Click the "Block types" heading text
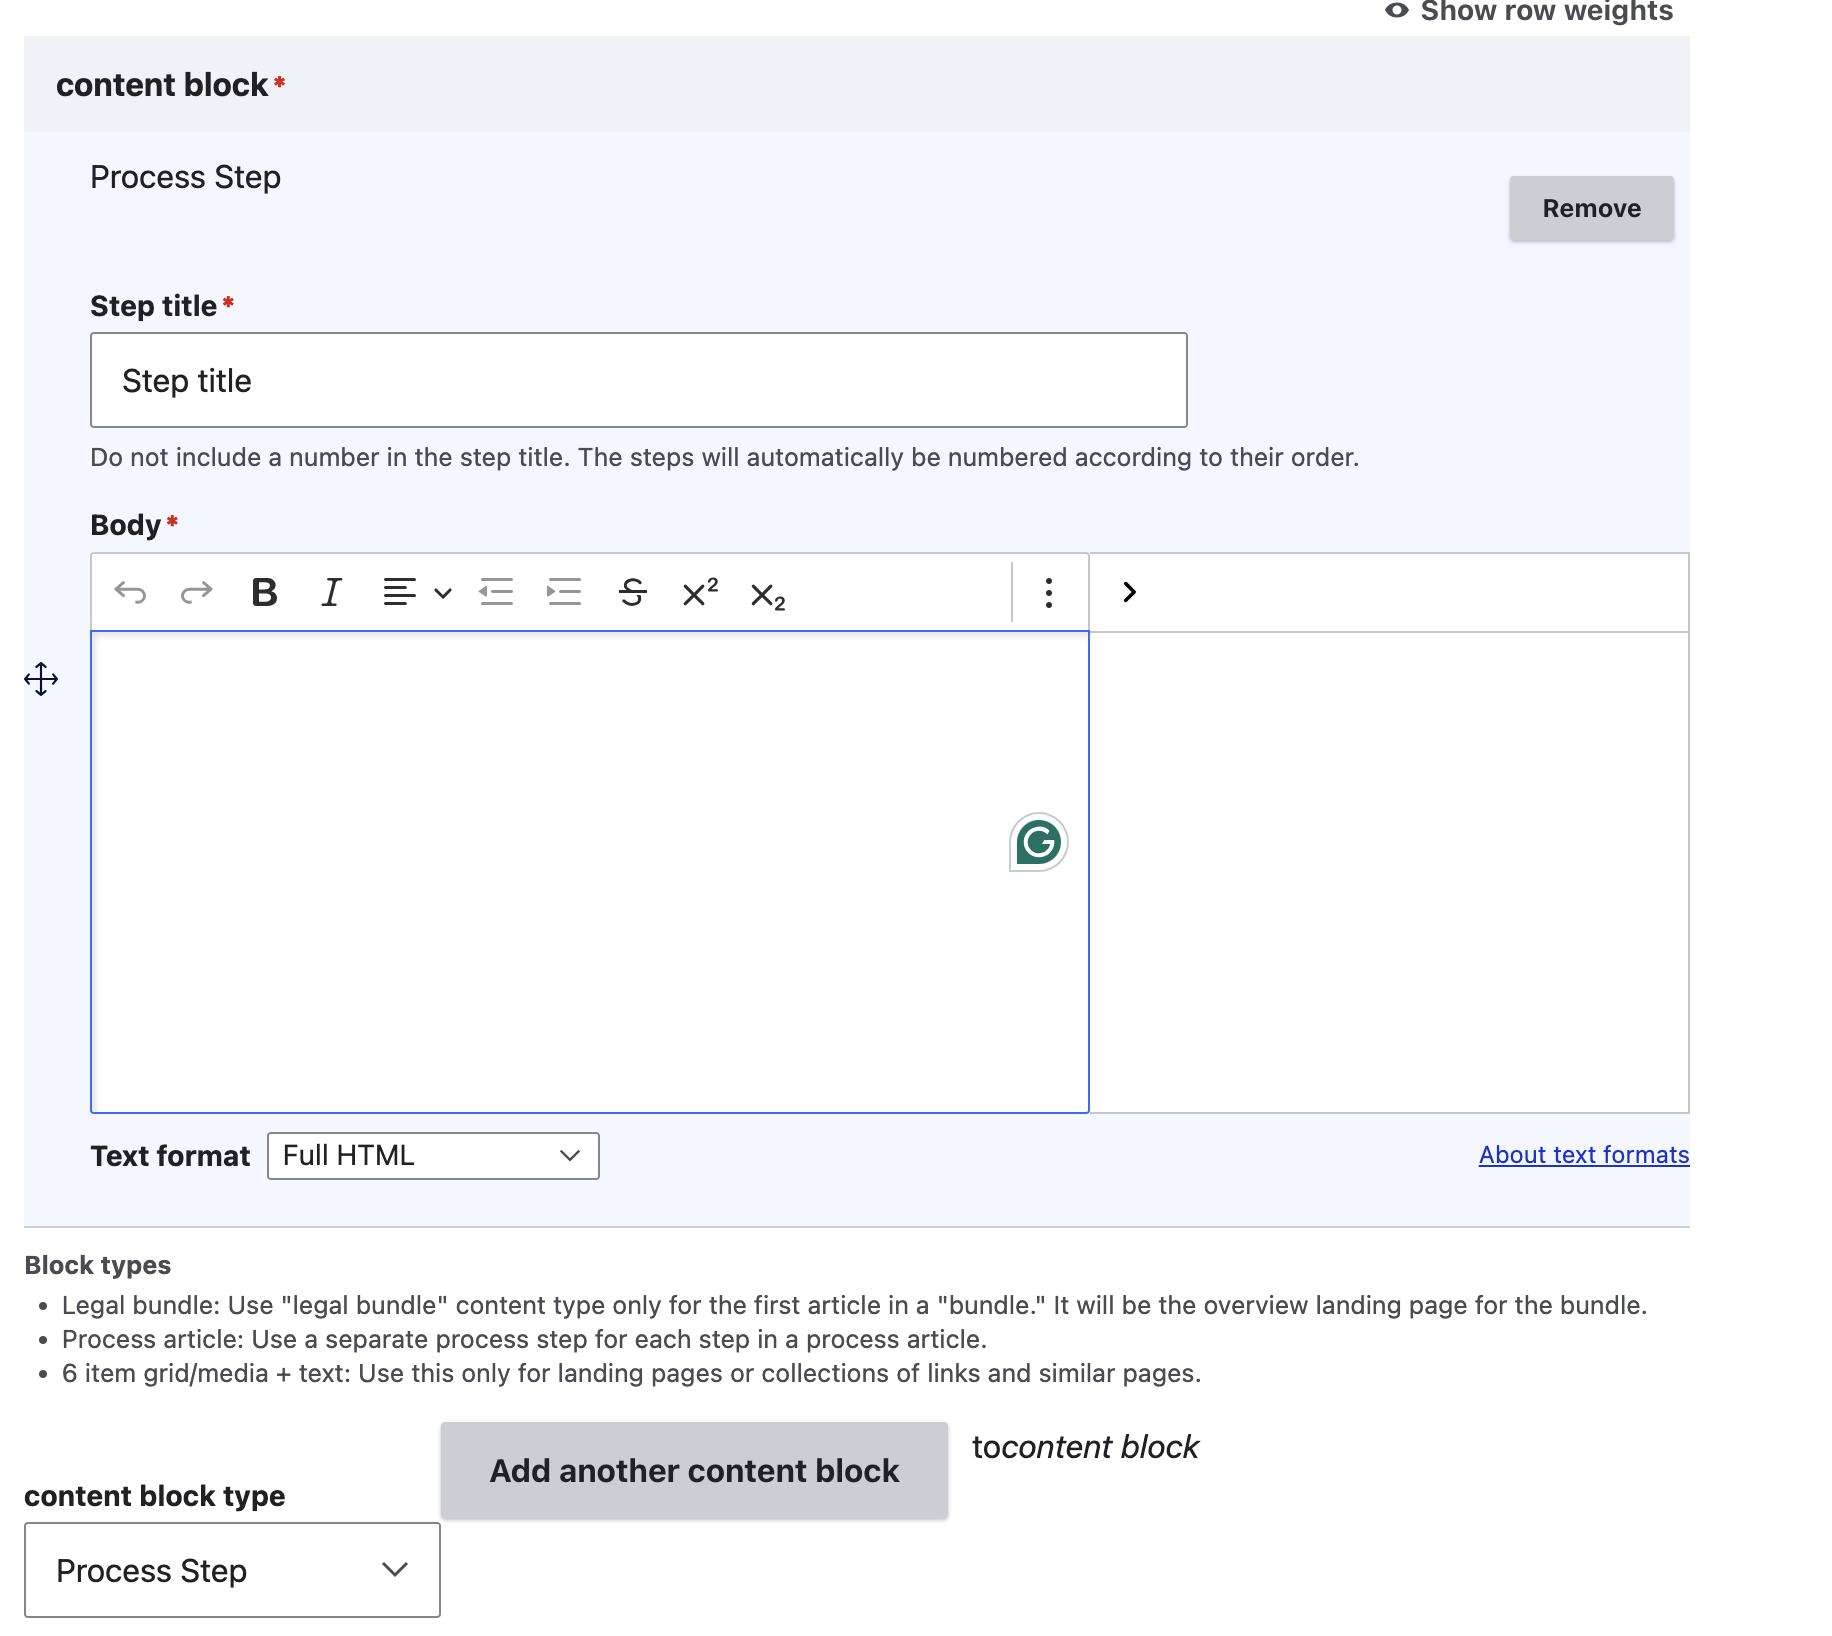 pos(98,1265)
